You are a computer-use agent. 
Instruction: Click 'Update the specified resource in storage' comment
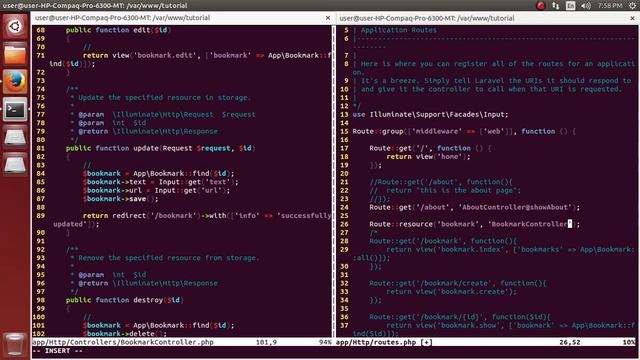pyautogui.click(x=165, y=98)
